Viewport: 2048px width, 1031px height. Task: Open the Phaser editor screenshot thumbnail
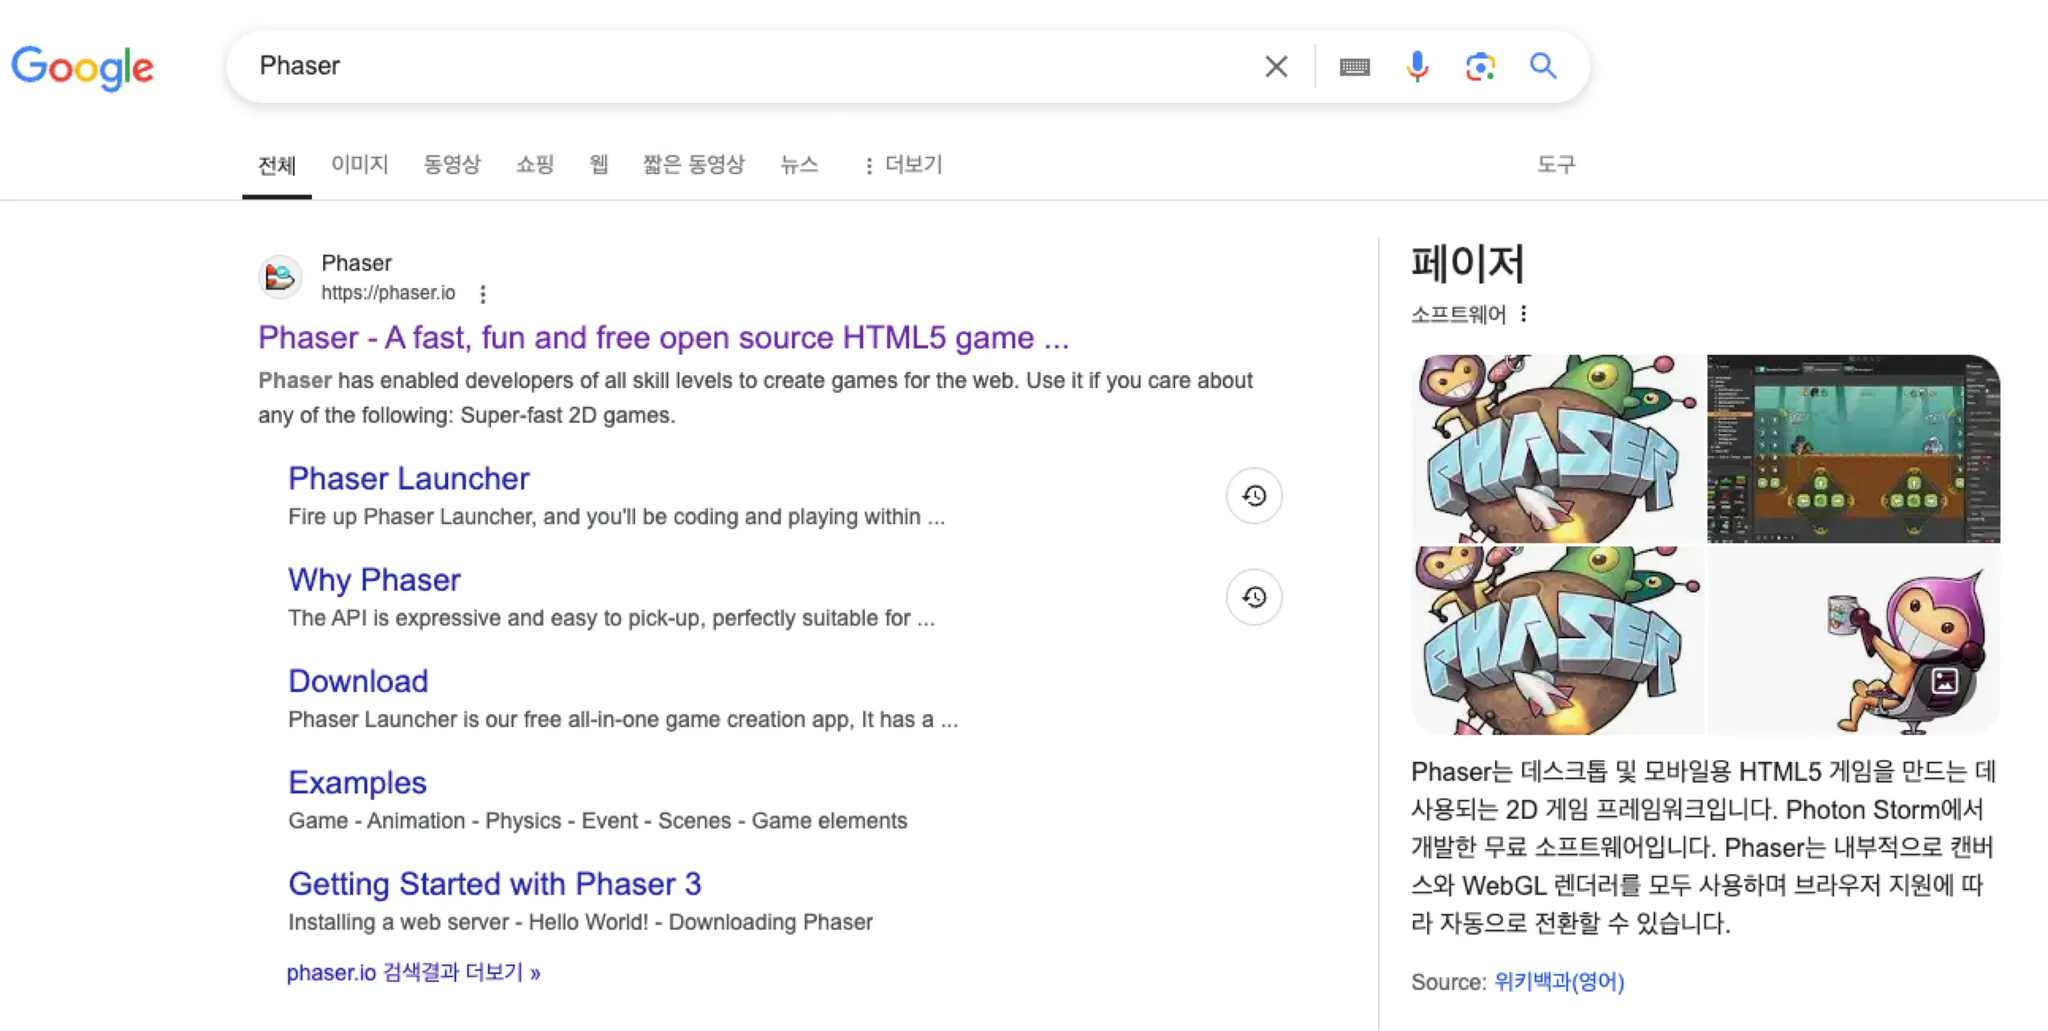(x=1854, y=448)
